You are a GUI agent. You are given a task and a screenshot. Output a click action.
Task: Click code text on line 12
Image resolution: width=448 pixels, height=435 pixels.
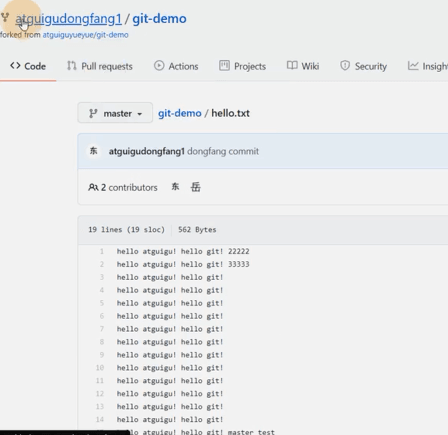tap(170, 394)
